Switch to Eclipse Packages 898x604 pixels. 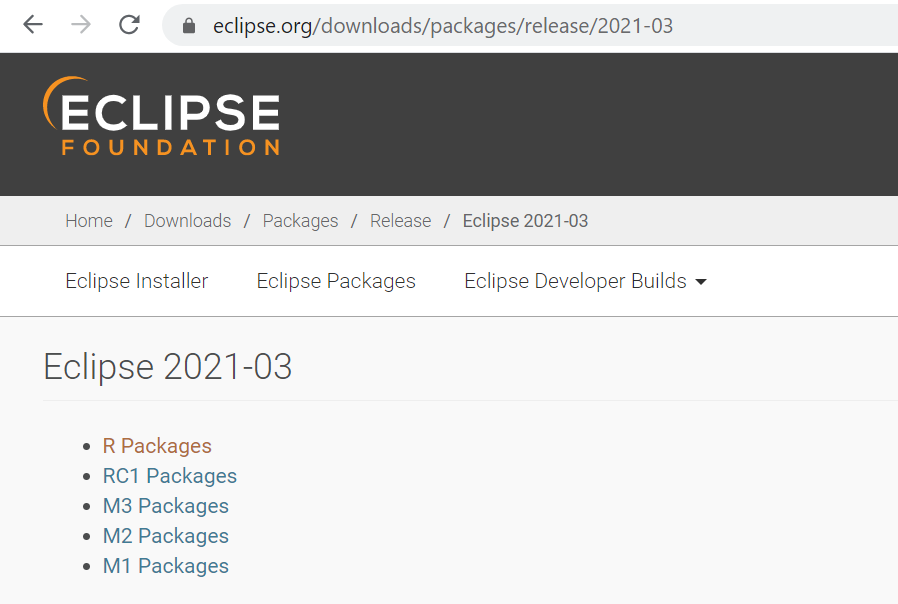click(x=335, y=281)
